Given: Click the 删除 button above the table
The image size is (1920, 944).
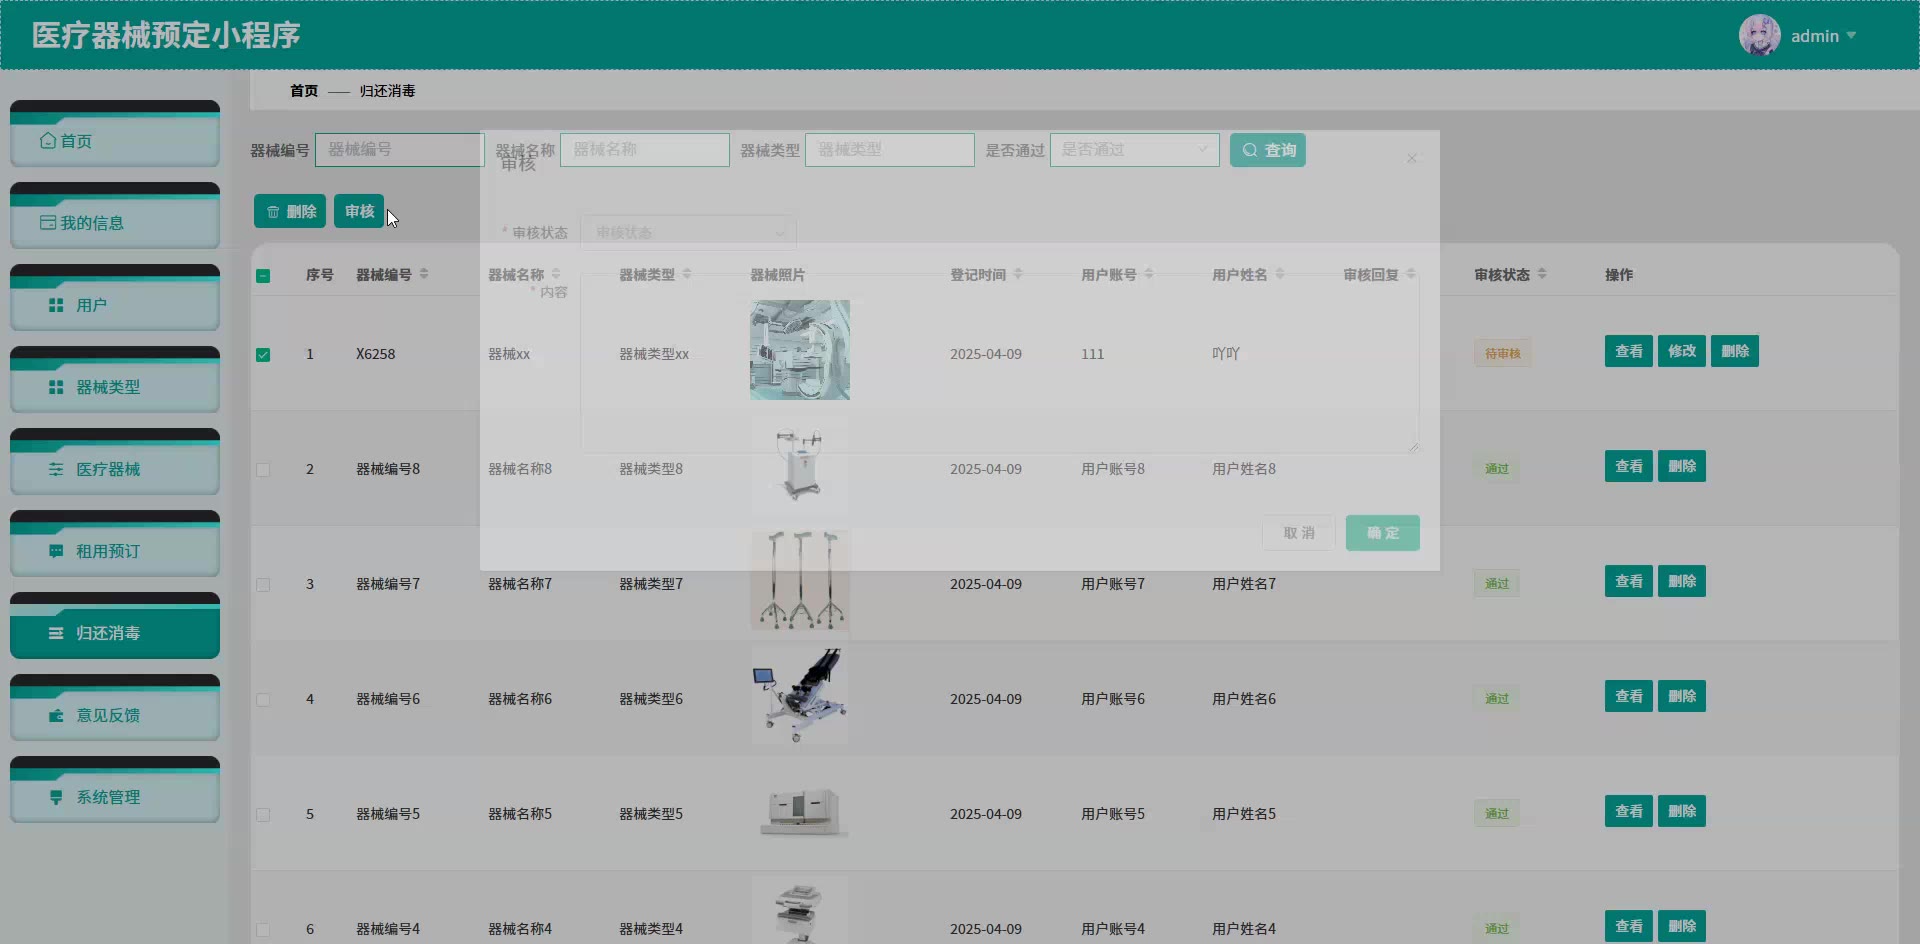Looking at the screenshot, I should 290,211.
